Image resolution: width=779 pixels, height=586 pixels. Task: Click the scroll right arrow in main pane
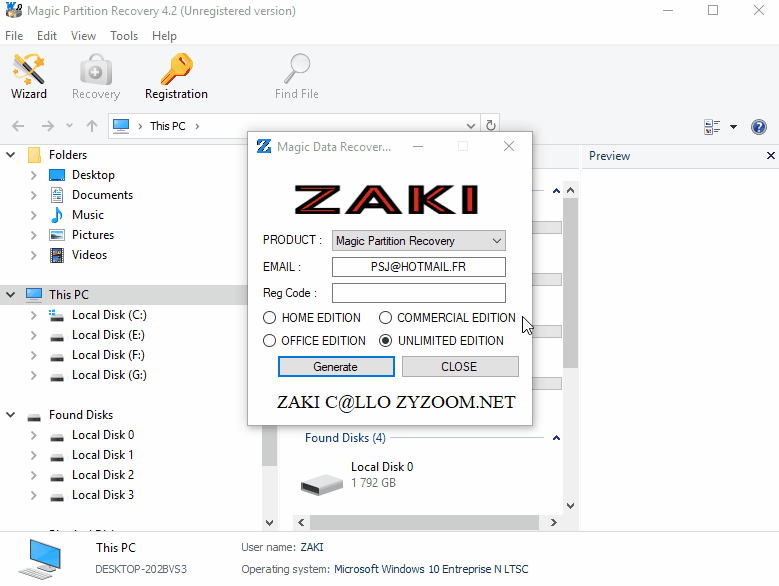553,522
